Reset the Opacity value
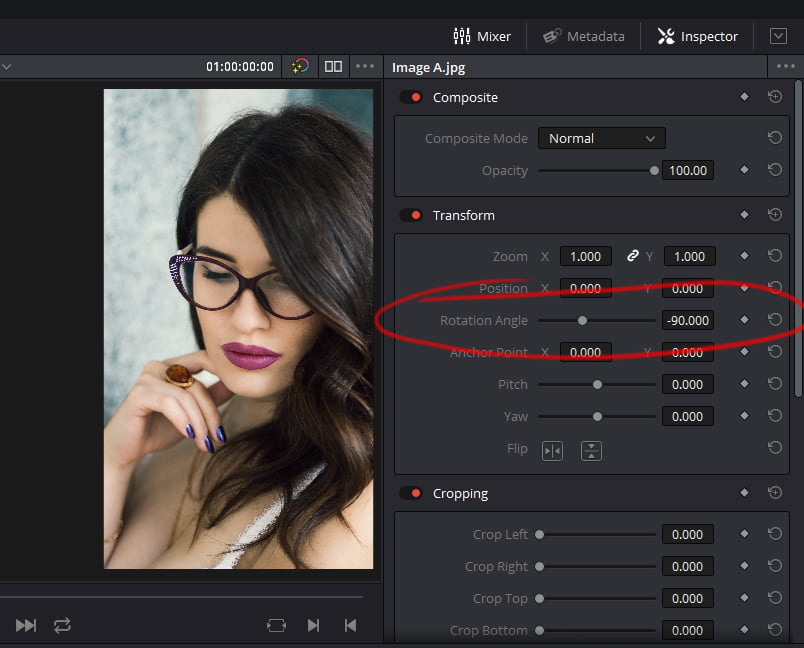 tap(775, 170)
